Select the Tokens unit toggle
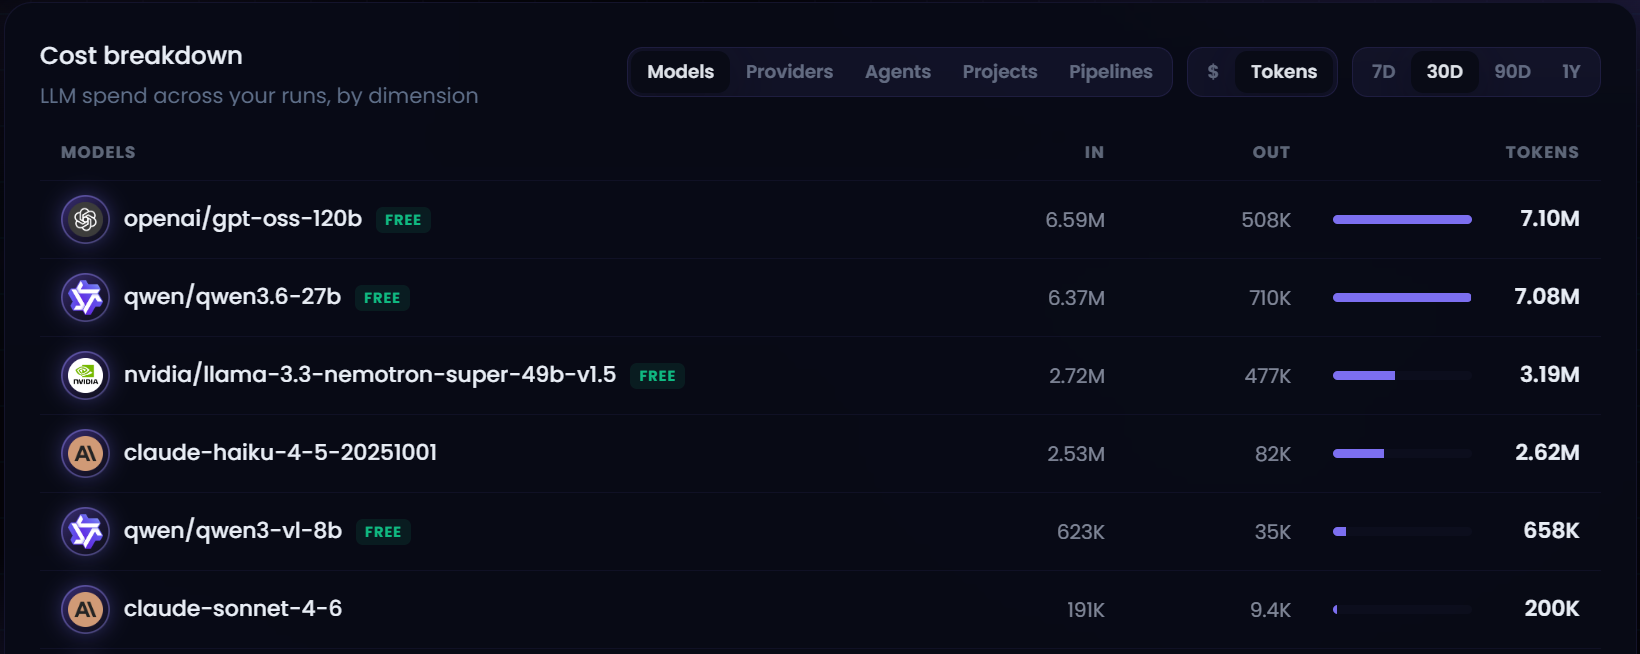 pyautogui.click(x=1284, y=72)
